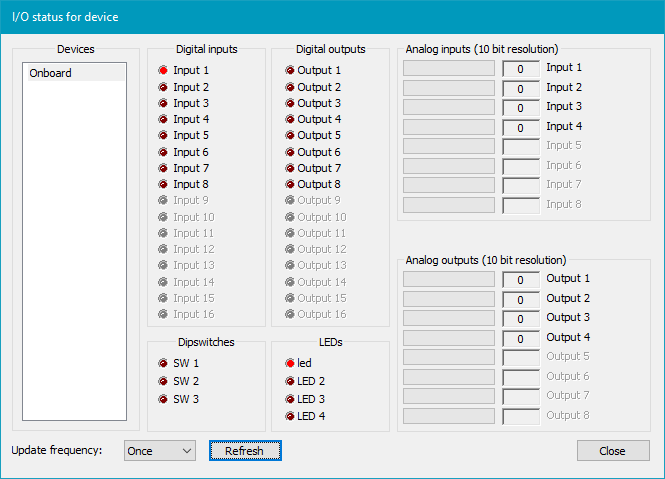The image size is (665, 479).
Task: Toggle dipswitch SW 3
Action: click(164, 400)
